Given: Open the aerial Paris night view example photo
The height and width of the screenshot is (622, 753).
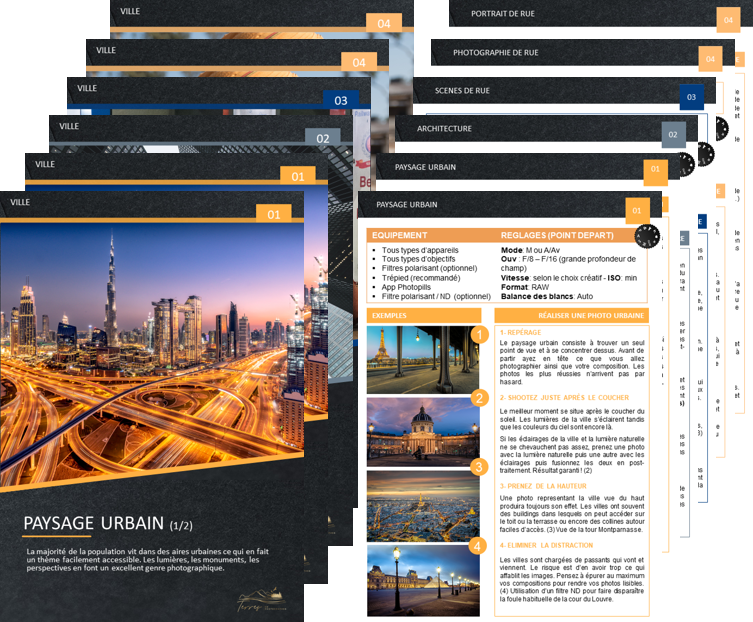Looking at the screenshot, I should click(x=423, y=506).
